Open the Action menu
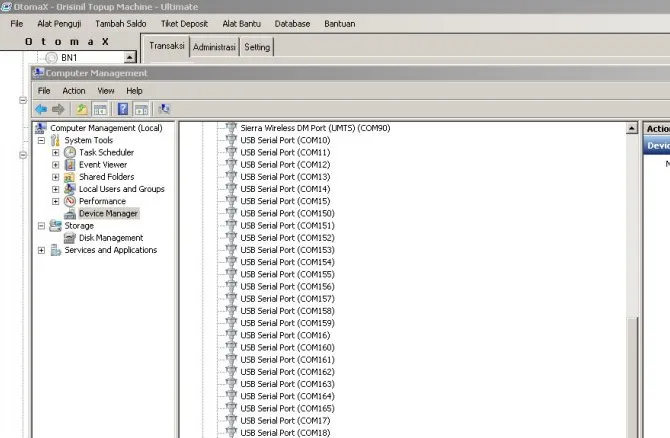The image size is (670, 438). (x=74, y=91)
